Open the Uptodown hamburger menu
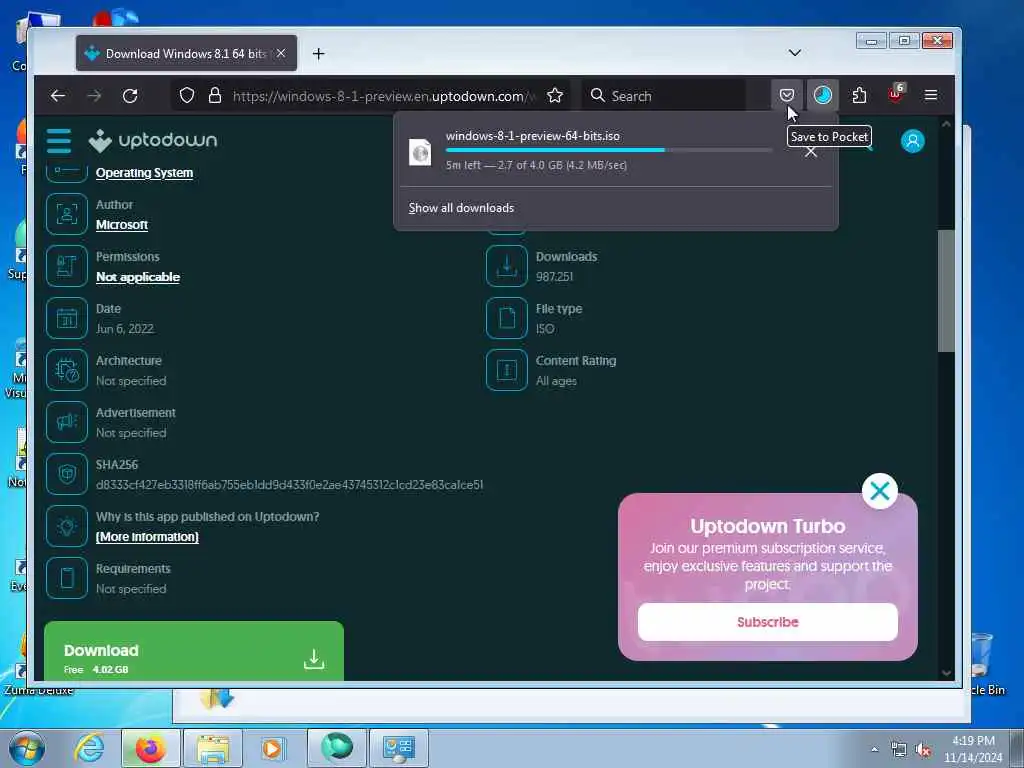The height and width of the screenshot is (768, 1024). pos(59,140)
